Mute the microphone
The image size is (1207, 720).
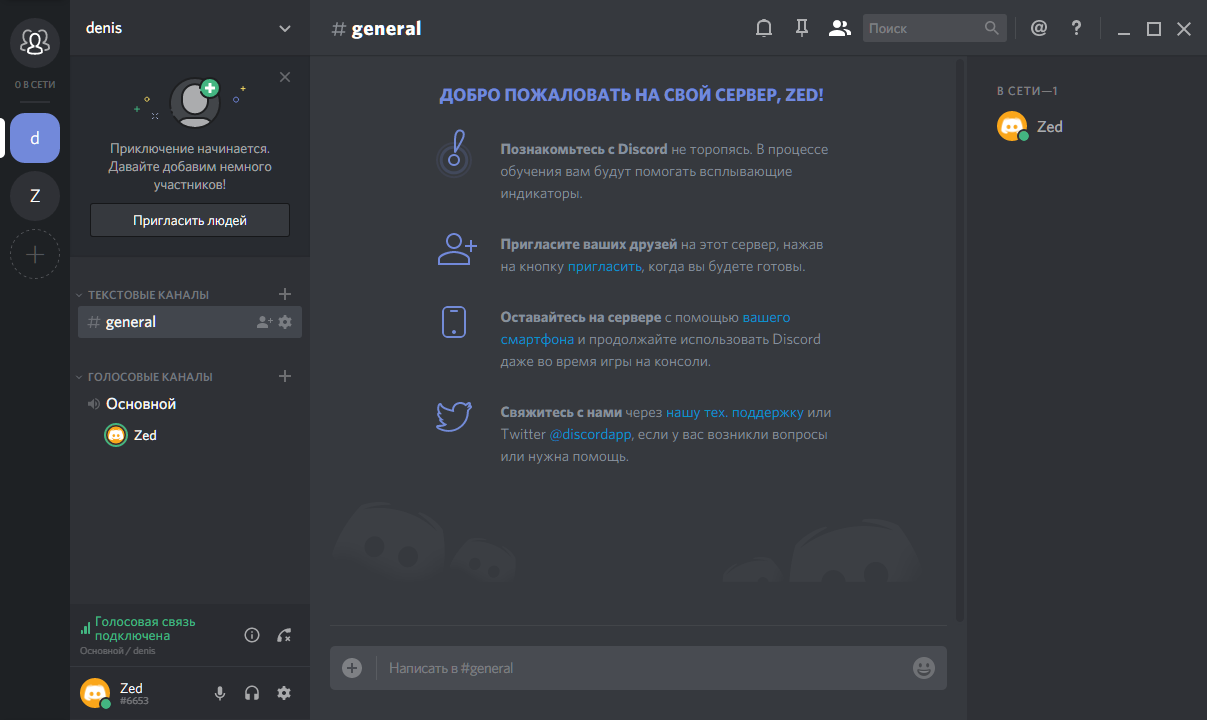[x=220, y=693]
